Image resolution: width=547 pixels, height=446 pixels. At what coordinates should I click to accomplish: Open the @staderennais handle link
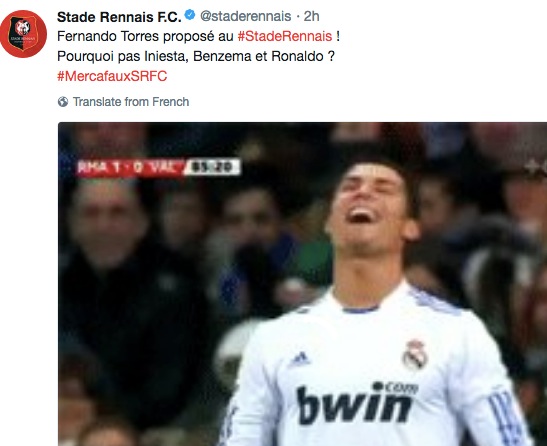(246, 16)
